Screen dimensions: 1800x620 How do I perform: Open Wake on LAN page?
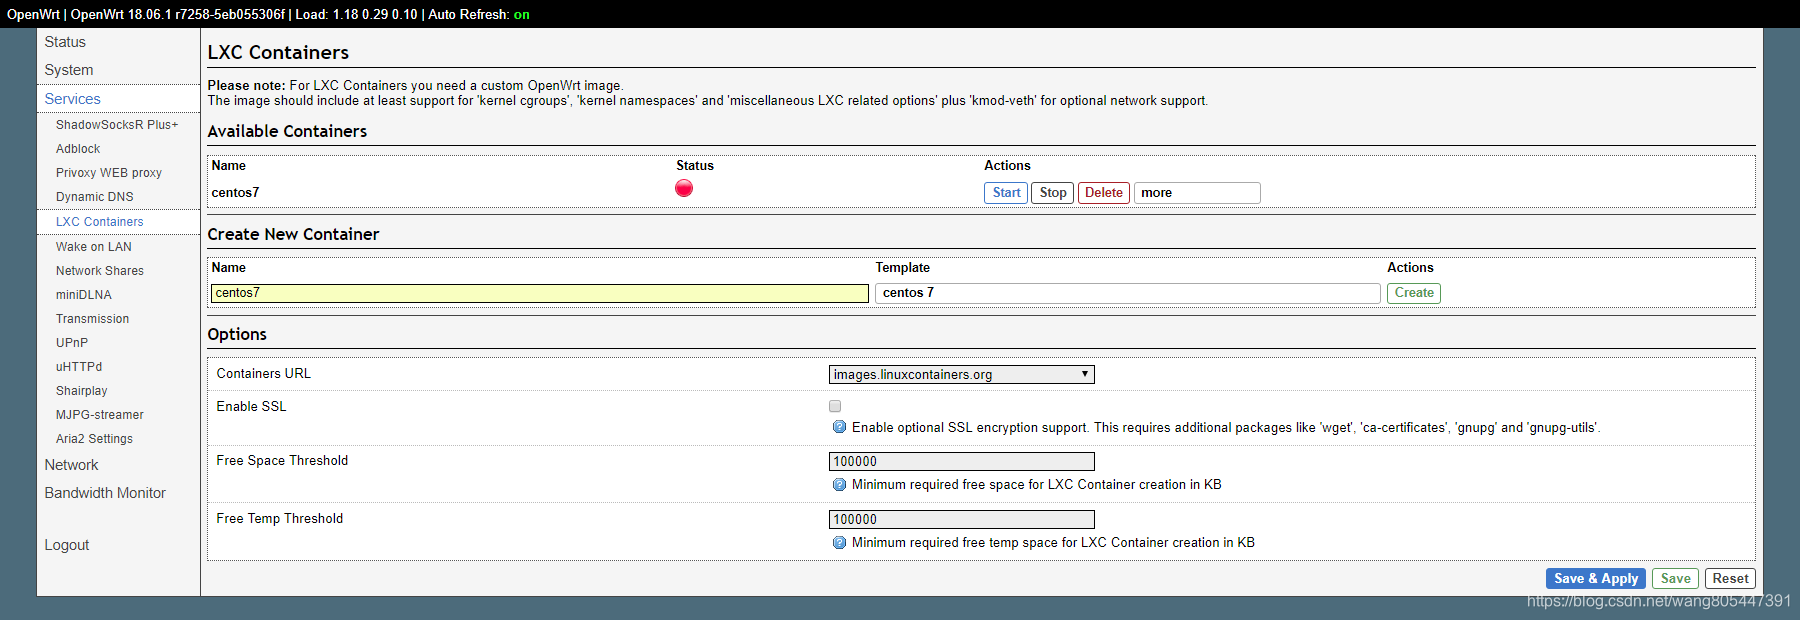coord(93,247)
